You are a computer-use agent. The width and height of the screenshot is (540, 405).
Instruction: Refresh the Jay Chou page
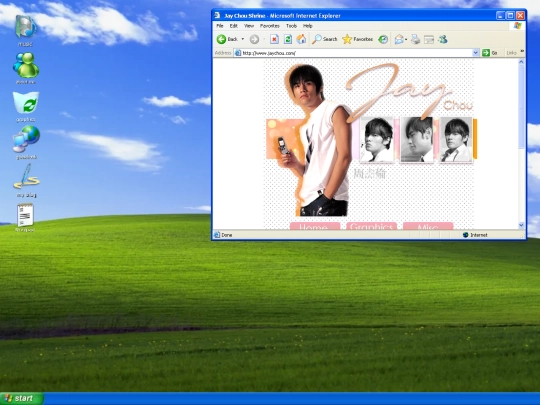pyautogui.click(x=288, y=39)
